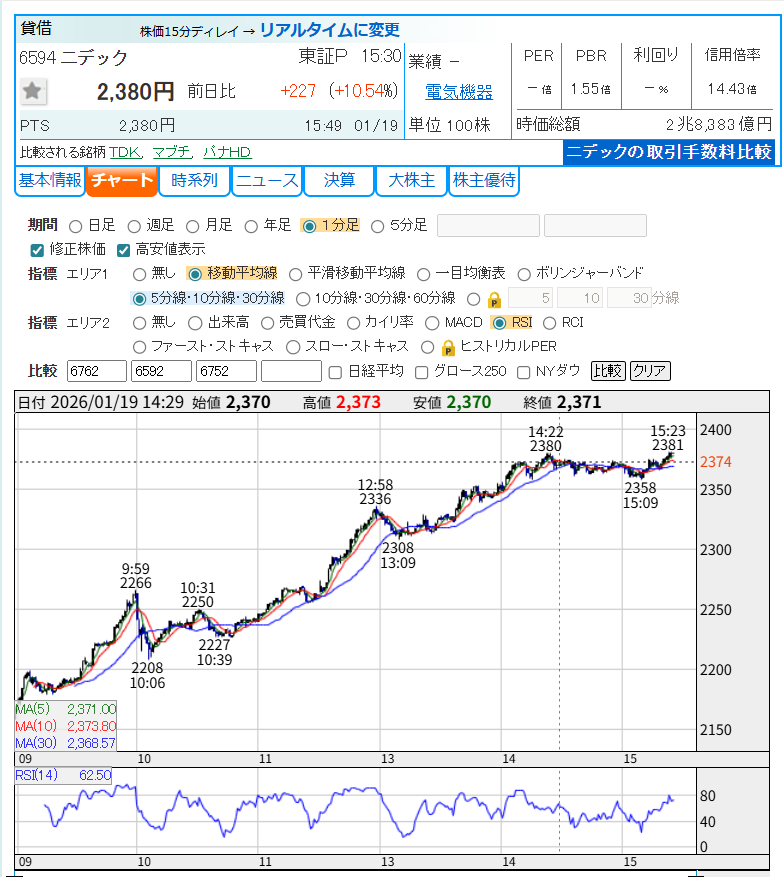The image size is (784, 877).
Task: Focus the comparison field containing 6592
Action: (162, 371)
